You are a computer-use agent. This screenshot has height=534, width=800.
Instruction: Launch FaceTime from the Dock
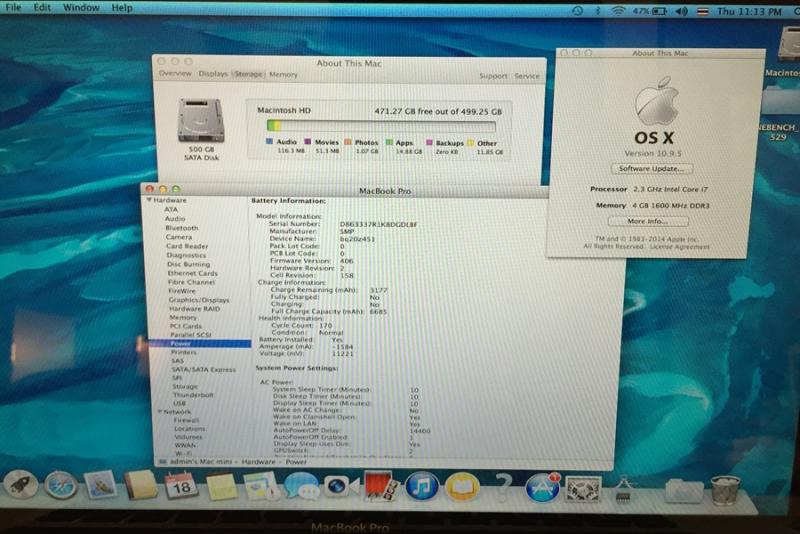(x=341, y=486)
